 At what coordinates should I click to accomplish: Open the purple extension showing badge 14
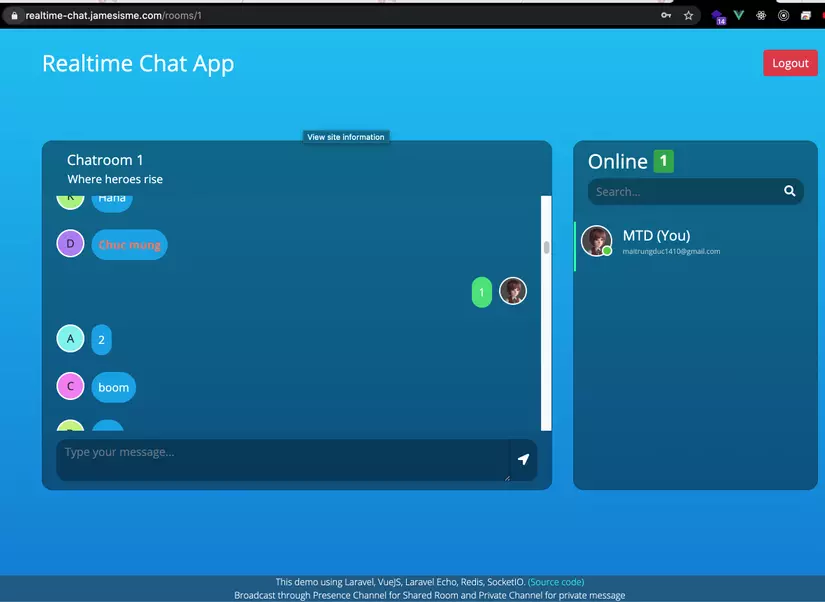(x=716, y=15)
